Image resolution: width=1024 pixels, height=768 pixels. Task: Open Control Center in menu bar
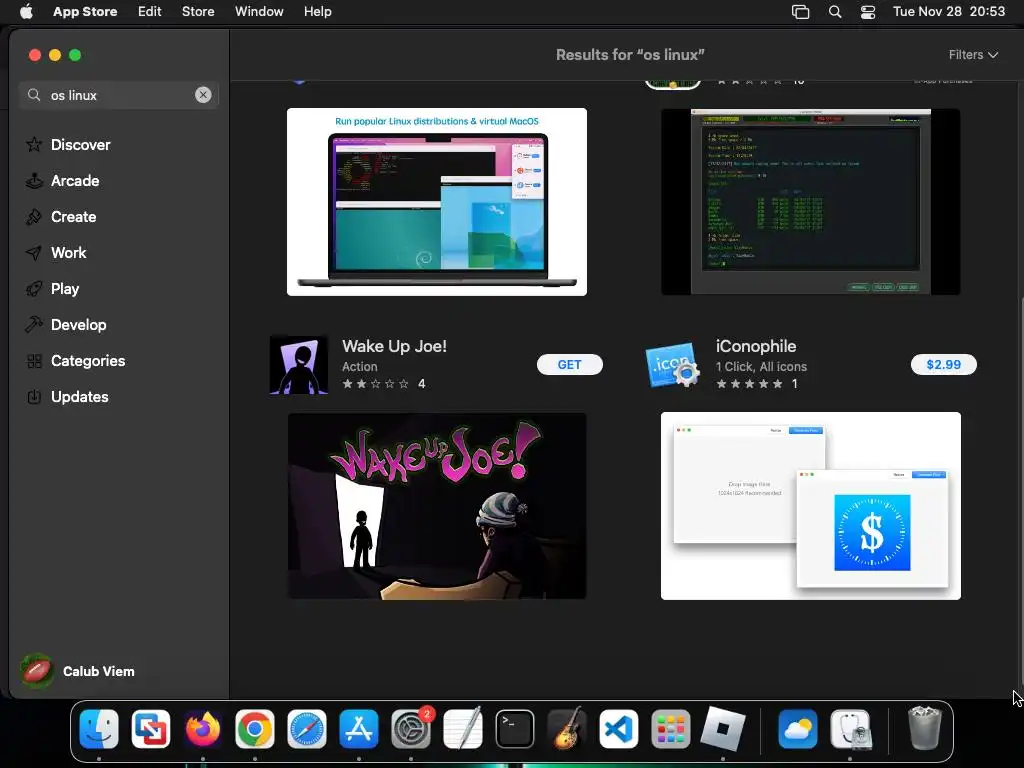pos(868,12)
